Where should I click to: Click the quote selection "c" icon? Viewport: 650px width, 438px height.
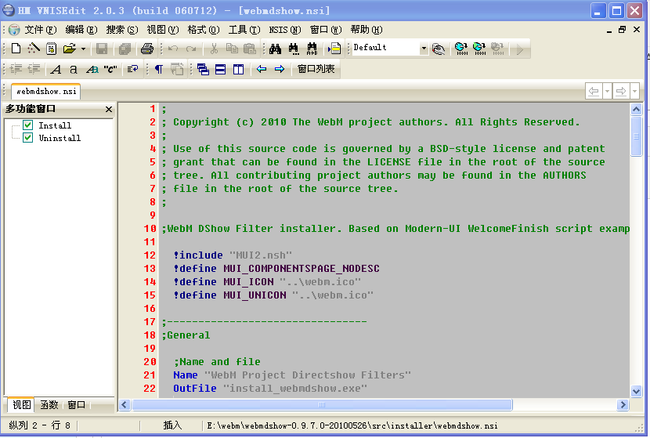(110, 70)
